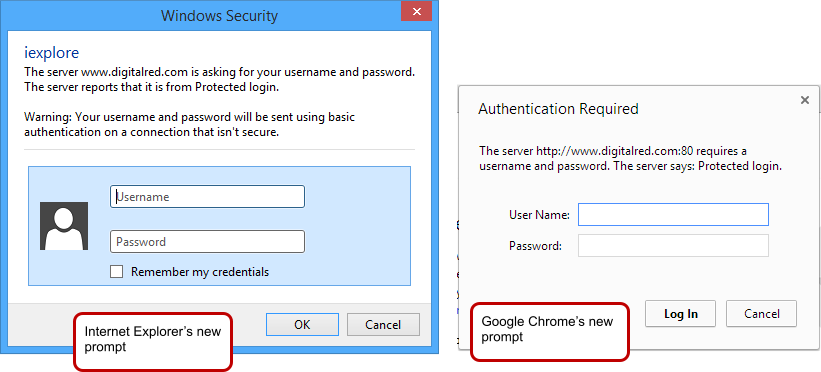Click the basic authentication warning text
The width and height of the screenshot is (821, 372).
pos(190,125)
